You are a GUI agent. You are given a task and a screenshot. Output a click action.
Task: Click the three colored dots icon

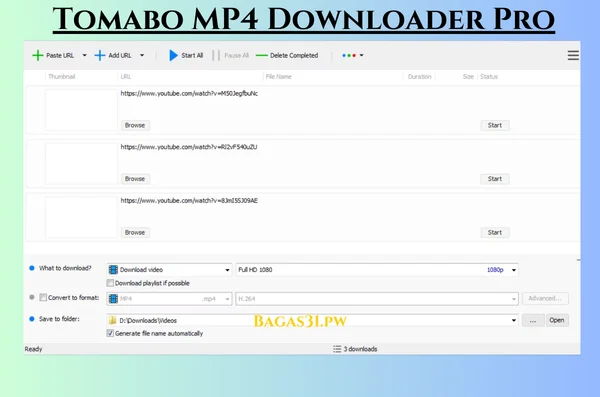(349, 56)
